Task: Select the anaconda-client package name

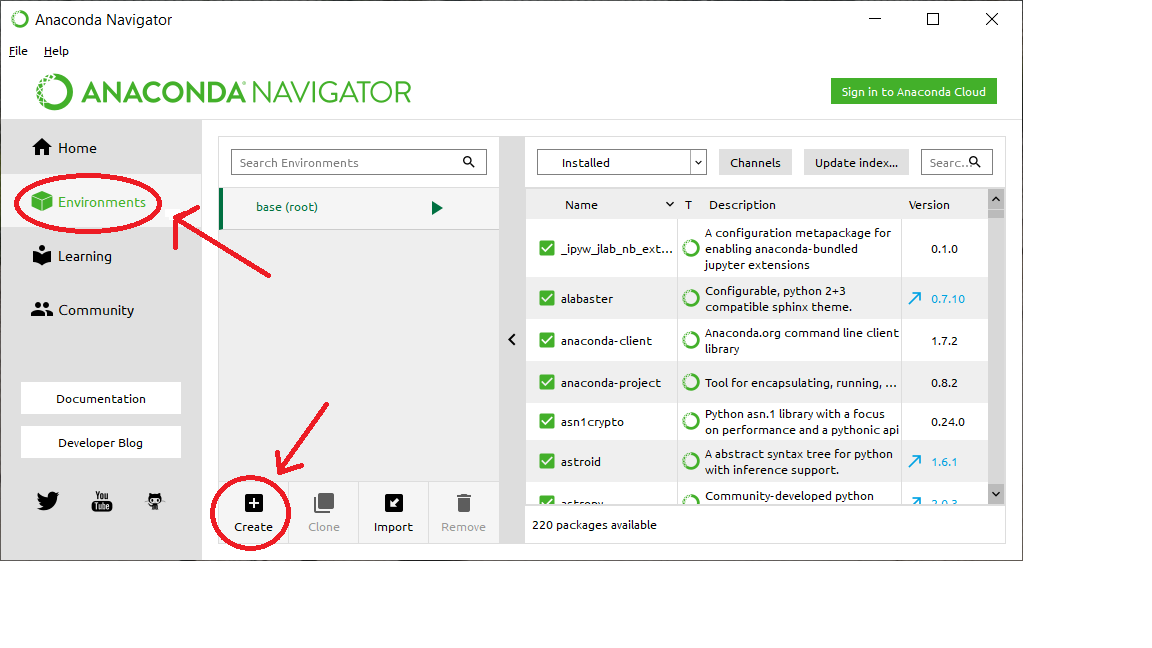Action: coord(606,340)
